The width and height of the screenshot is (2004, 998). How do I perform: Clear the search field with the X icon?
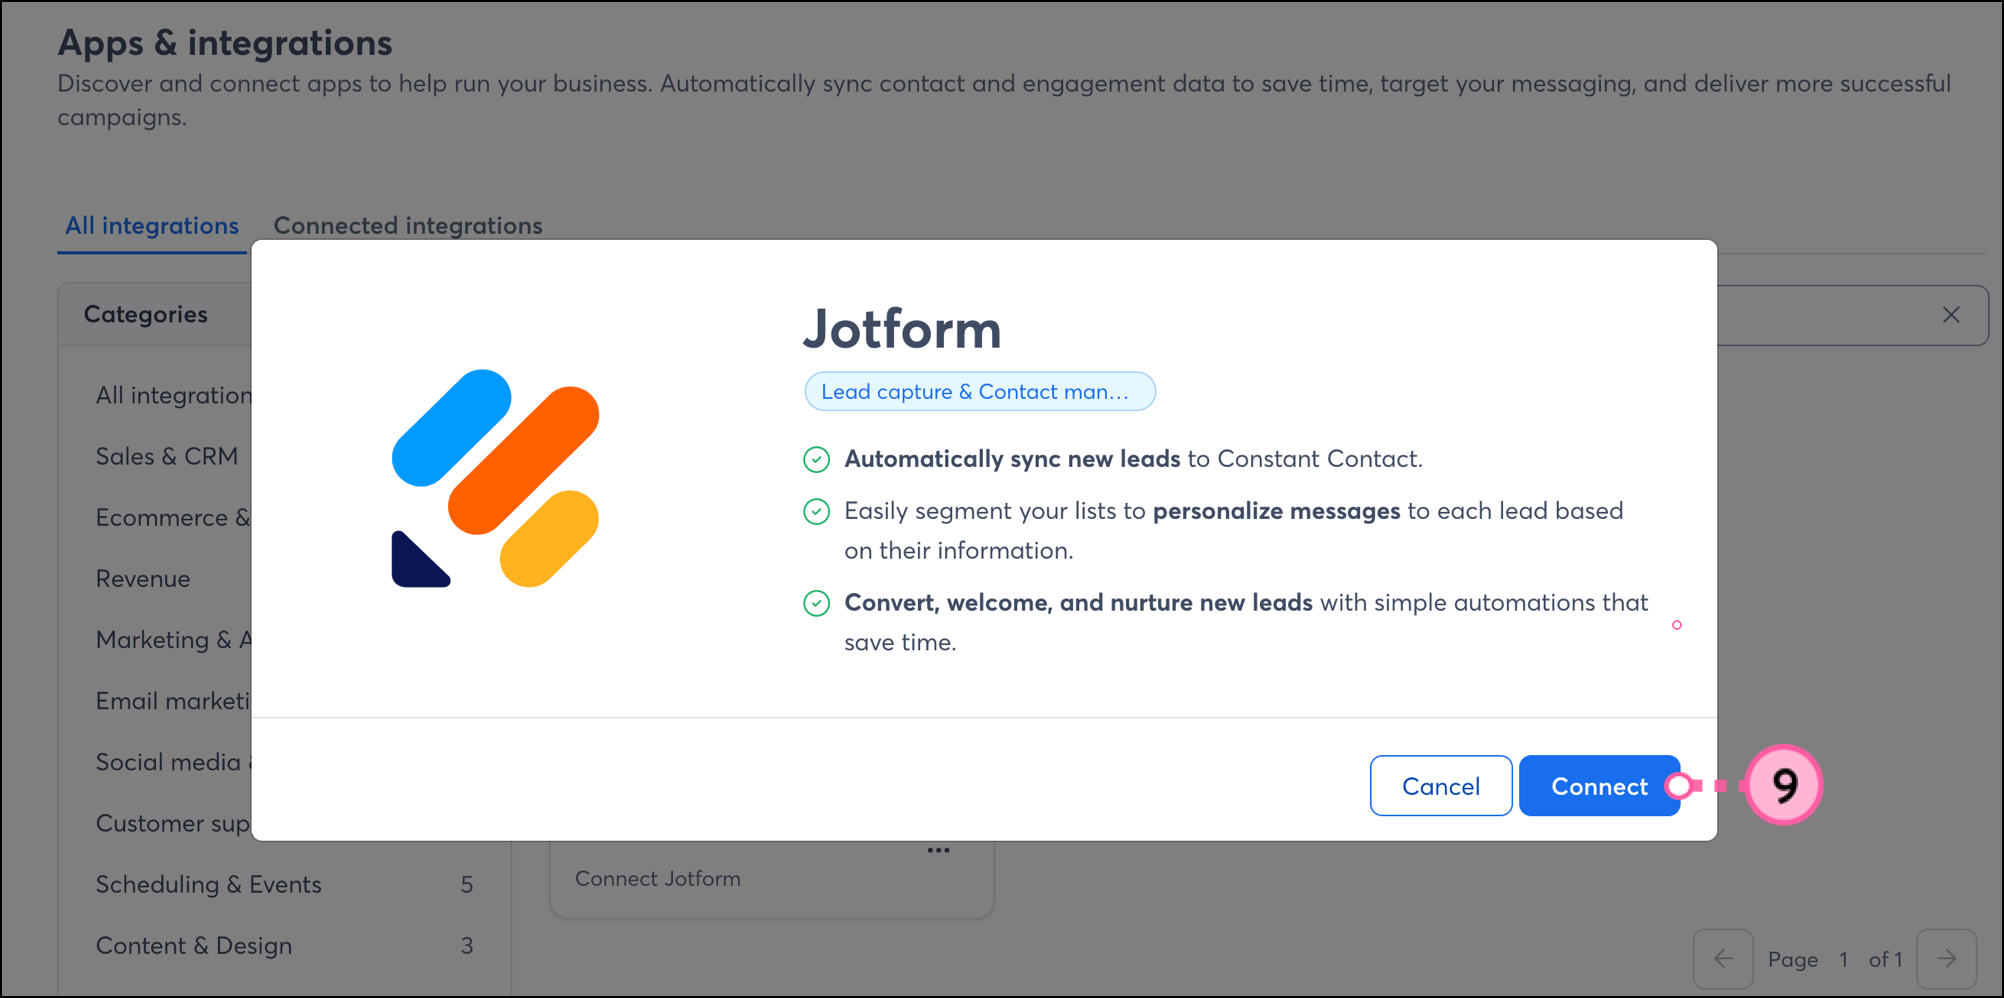pyautogui.click(x=1950, y=315)
